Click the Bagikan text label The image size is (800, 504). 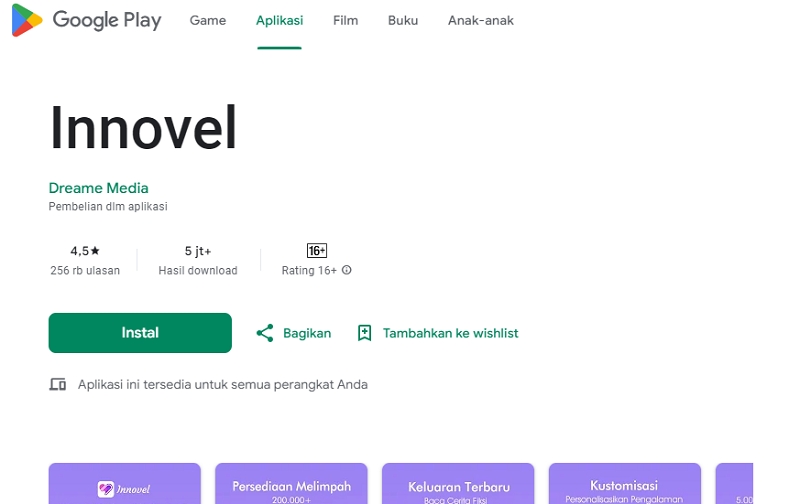pos(307,333)
